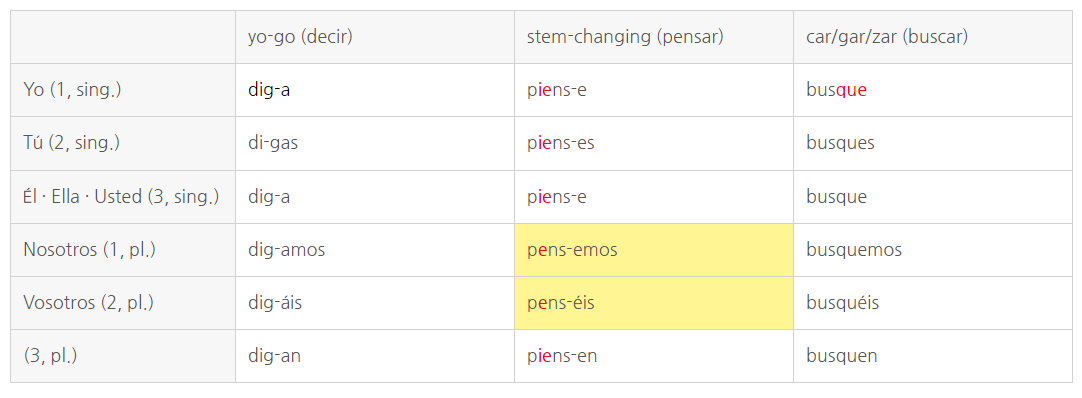Click the 'dig-amos' cell
The height and width of the screenshot is (398, 1082).
point(375,250)
